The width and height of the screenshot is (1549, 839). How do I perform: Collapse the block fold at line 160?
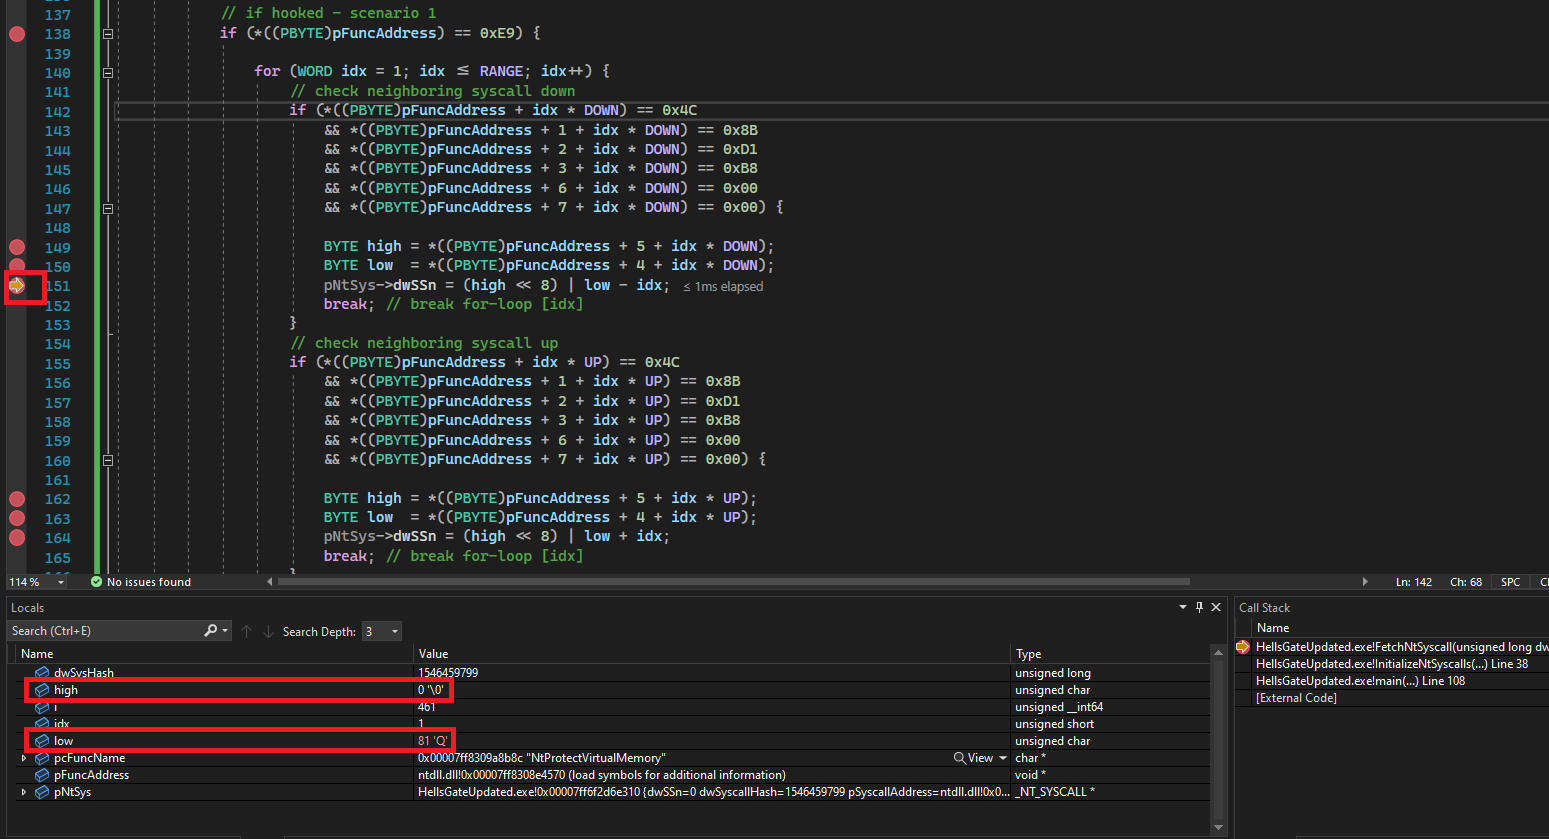[108, 460]
